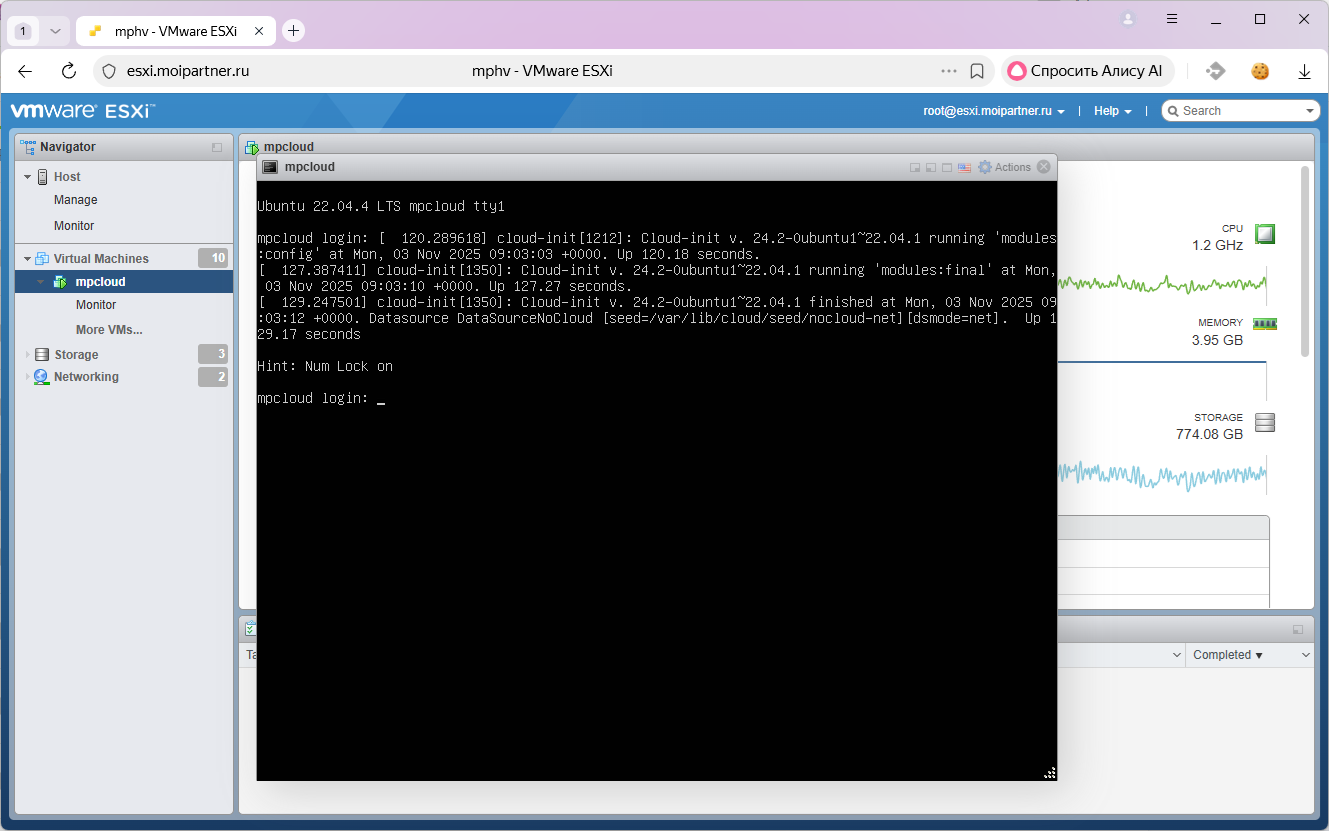Click the browser bookmark icon in address bar

click(977, 71)
